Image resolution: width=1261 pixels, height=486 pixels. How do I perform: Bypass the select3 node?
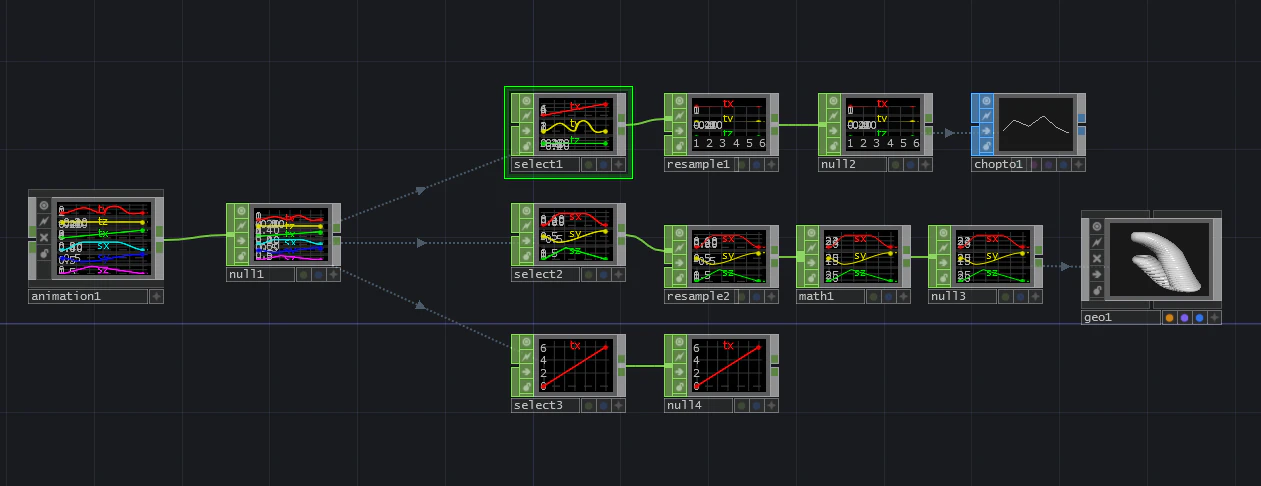pos(526,372)
